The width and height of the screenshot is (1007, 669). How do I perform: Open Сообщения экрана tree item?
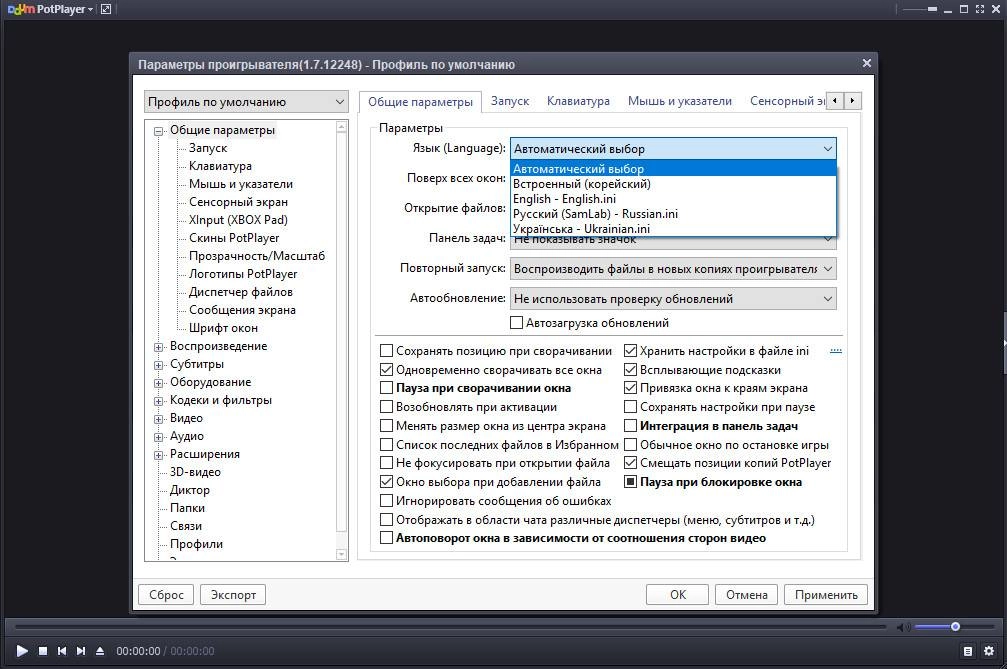[x=242, y=309]
